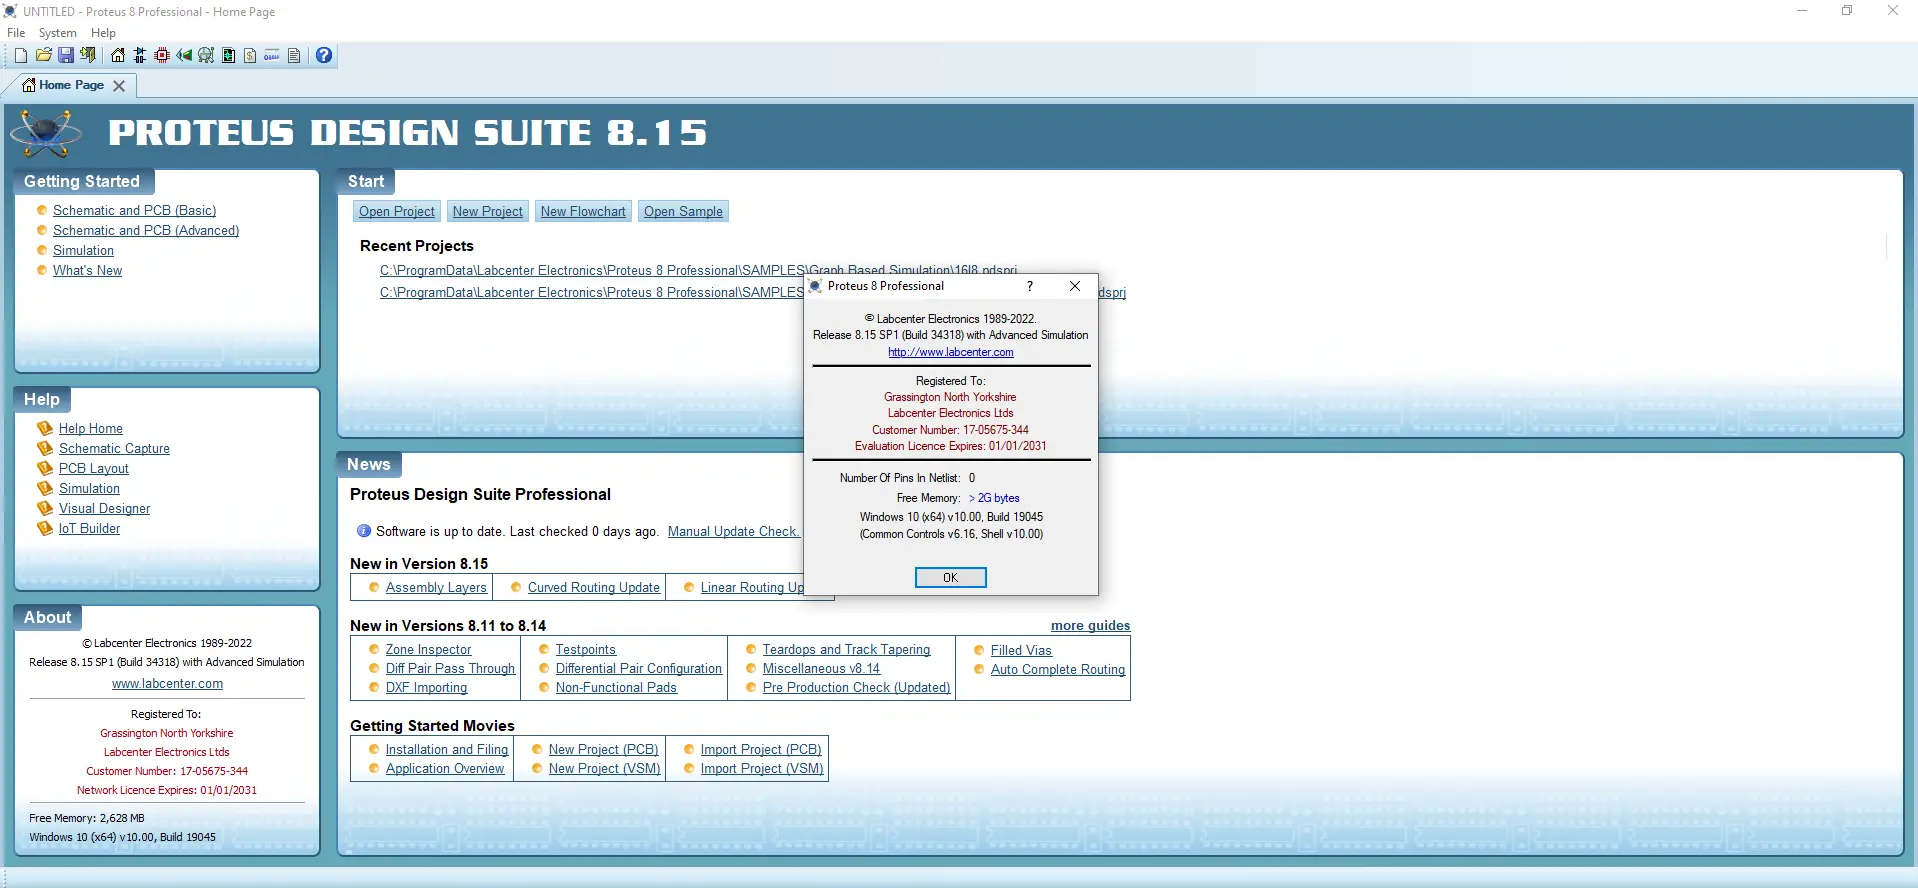Click the blue question mark Overview icon
The width and height of the screenshot is (1918, 888).
[324, 56]
